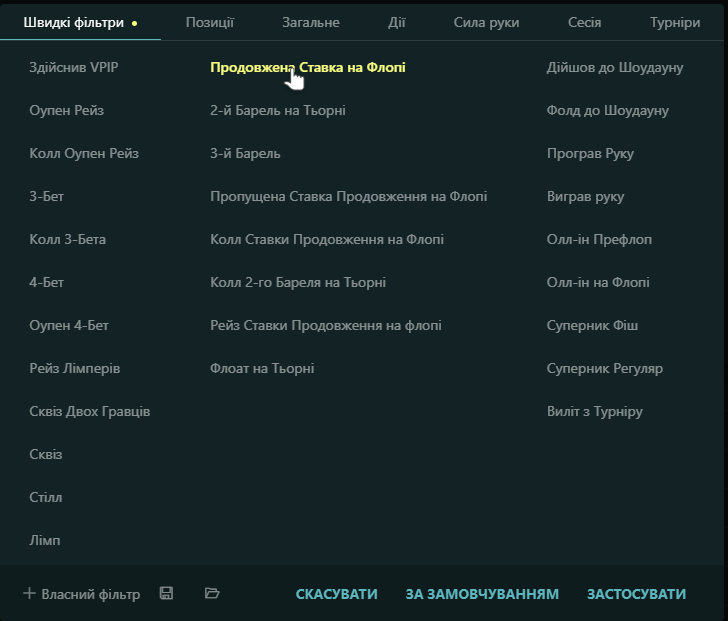Toggle the Здійснив VPIP filter

click(74, 67)
